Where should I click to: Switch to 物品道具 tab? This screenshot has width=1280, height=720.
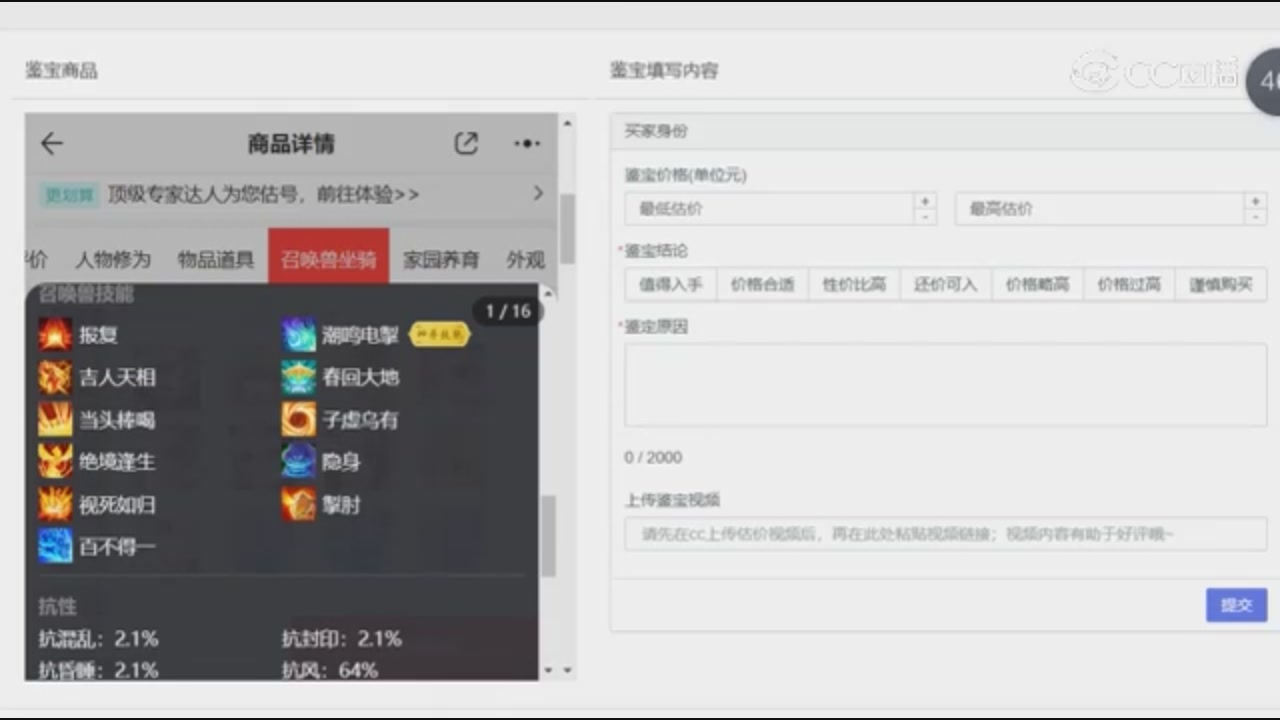pos(215,260)
